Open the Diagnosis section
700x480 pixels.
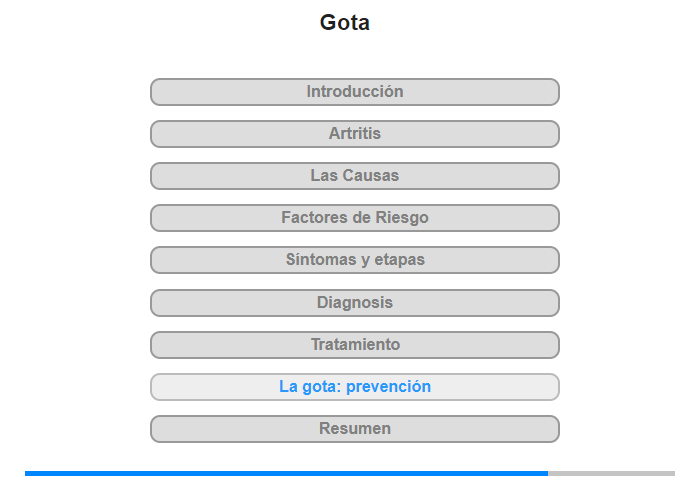[354, 303]
